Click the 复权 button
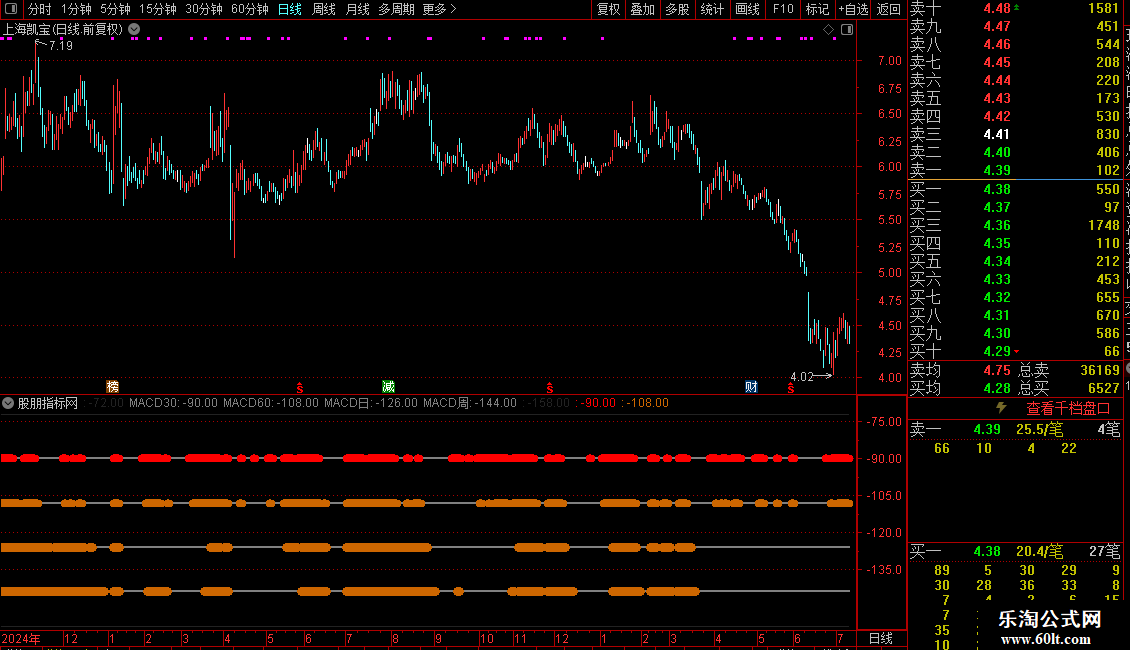Screen dimensions: 1130x650 (x=608, y=9)
